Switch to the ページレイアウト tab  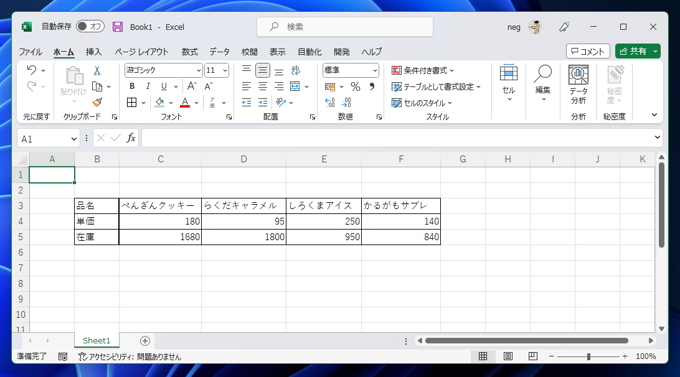[141, 52]
